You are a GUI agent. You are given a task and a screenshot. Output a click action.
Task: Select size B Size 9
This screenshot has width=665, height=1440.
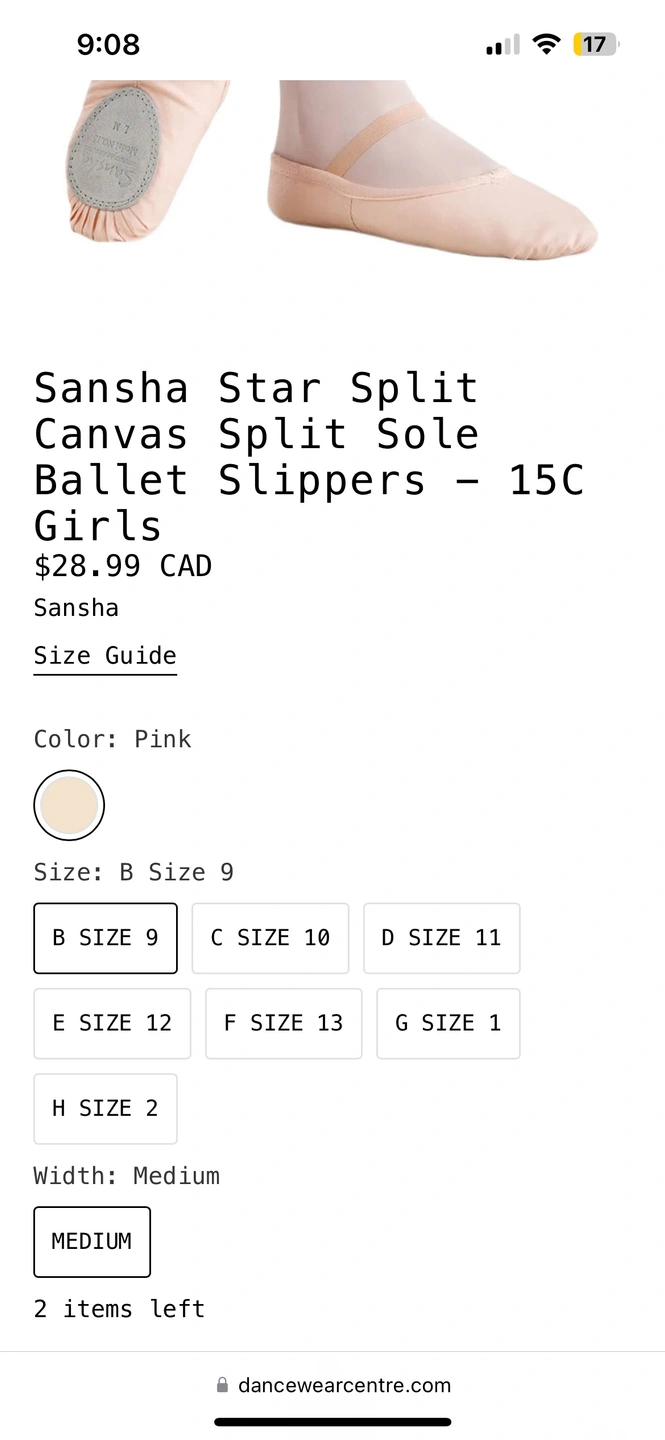pos(105,938)
